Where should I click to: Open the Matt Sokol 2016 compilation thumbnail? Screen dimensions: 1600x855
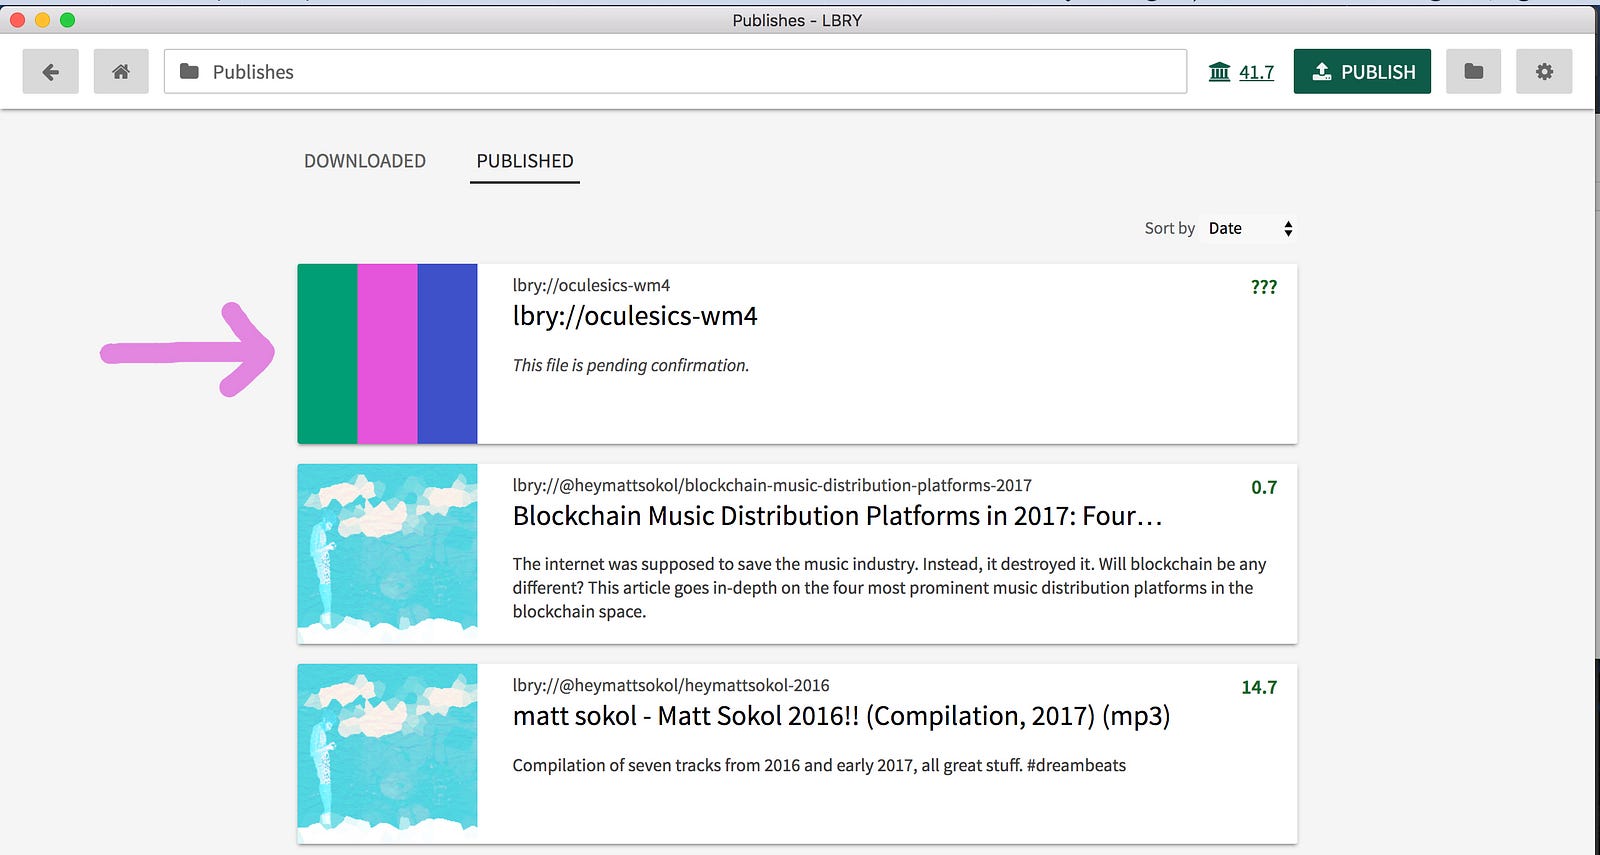point(387,754)
